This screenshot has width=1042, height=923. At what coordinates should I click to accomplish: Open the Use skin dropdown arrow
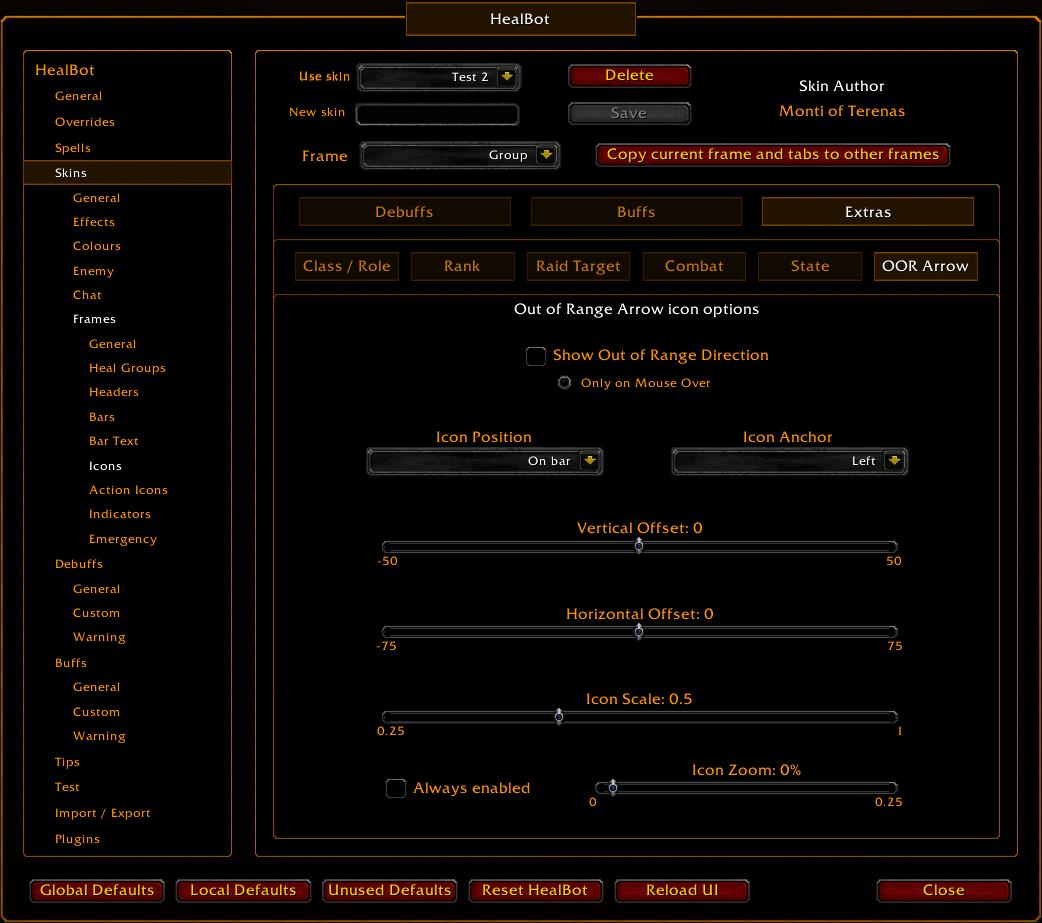tap(508, 77)
